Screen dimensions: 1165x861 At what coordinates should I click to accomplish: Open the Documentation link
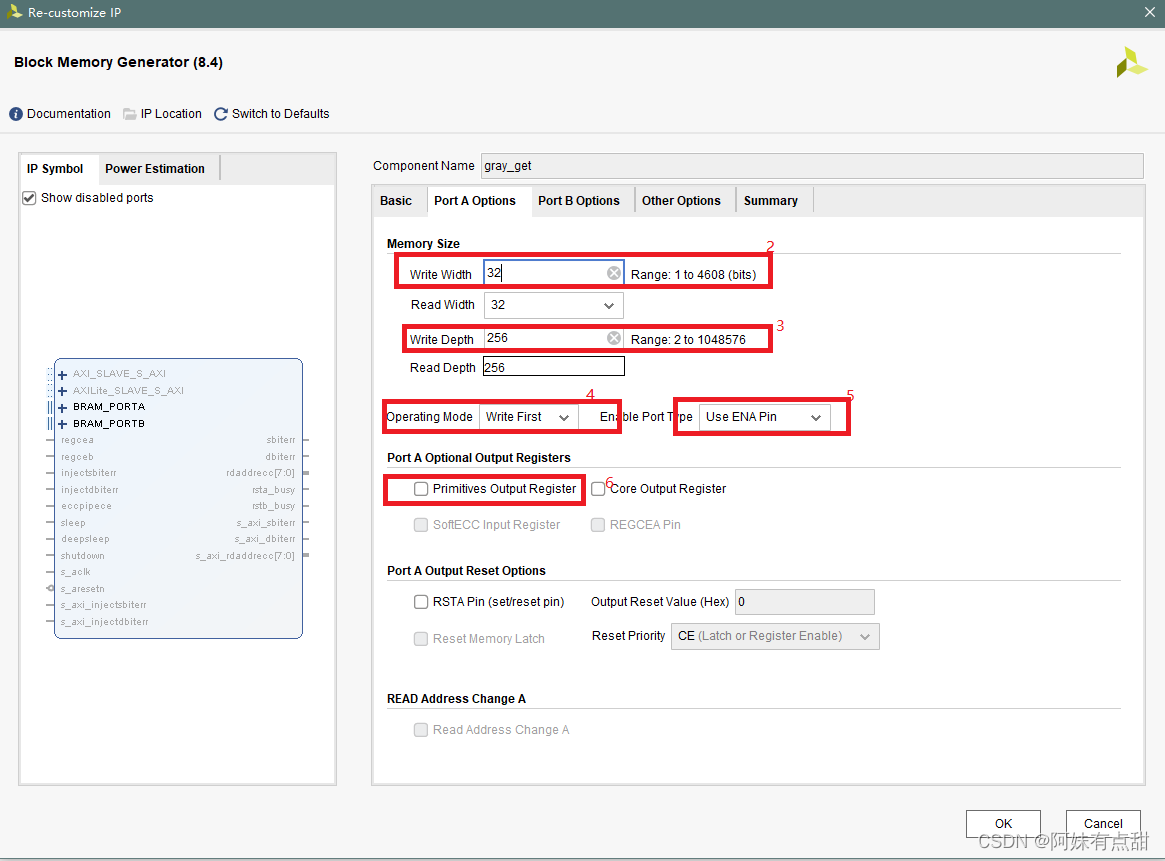(68, 114)
